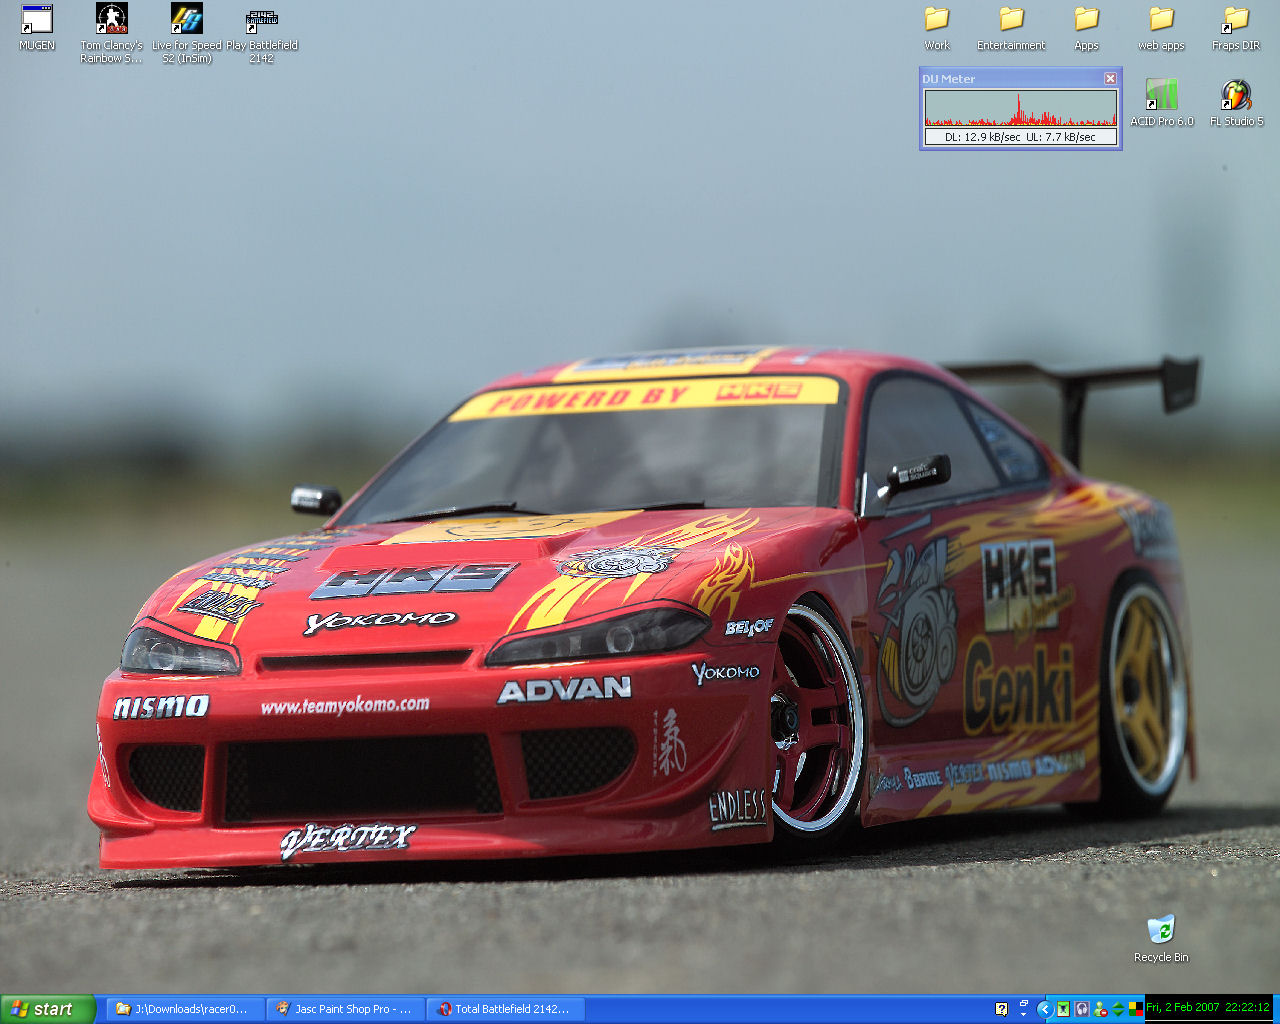Viewport: 1280px width, 1024px height.
Task: Open the MUGEN desktop shortcut
Action: pyautogui.click(x=37, y=27)
